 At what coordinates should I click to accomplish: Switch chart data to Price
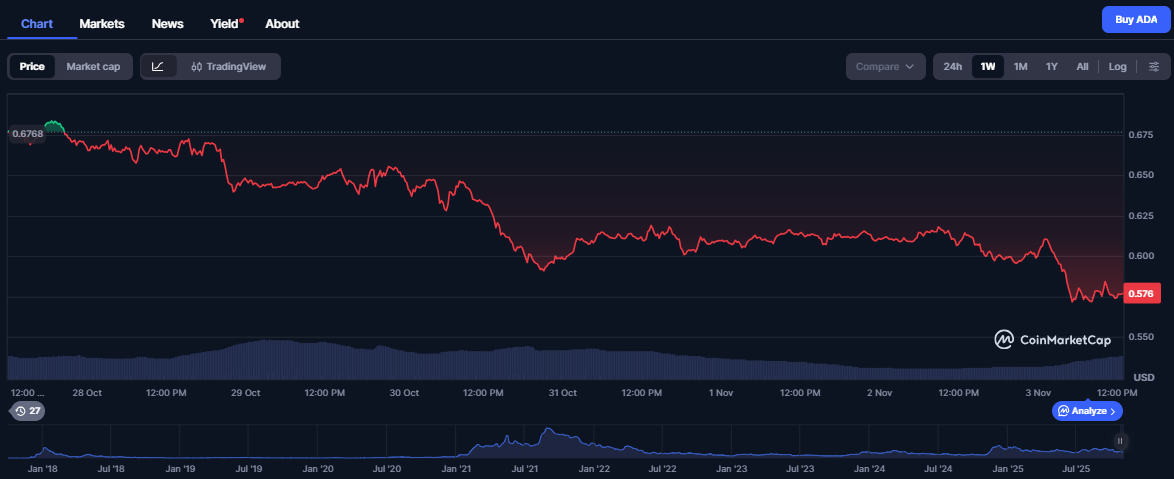pos(32,67)
